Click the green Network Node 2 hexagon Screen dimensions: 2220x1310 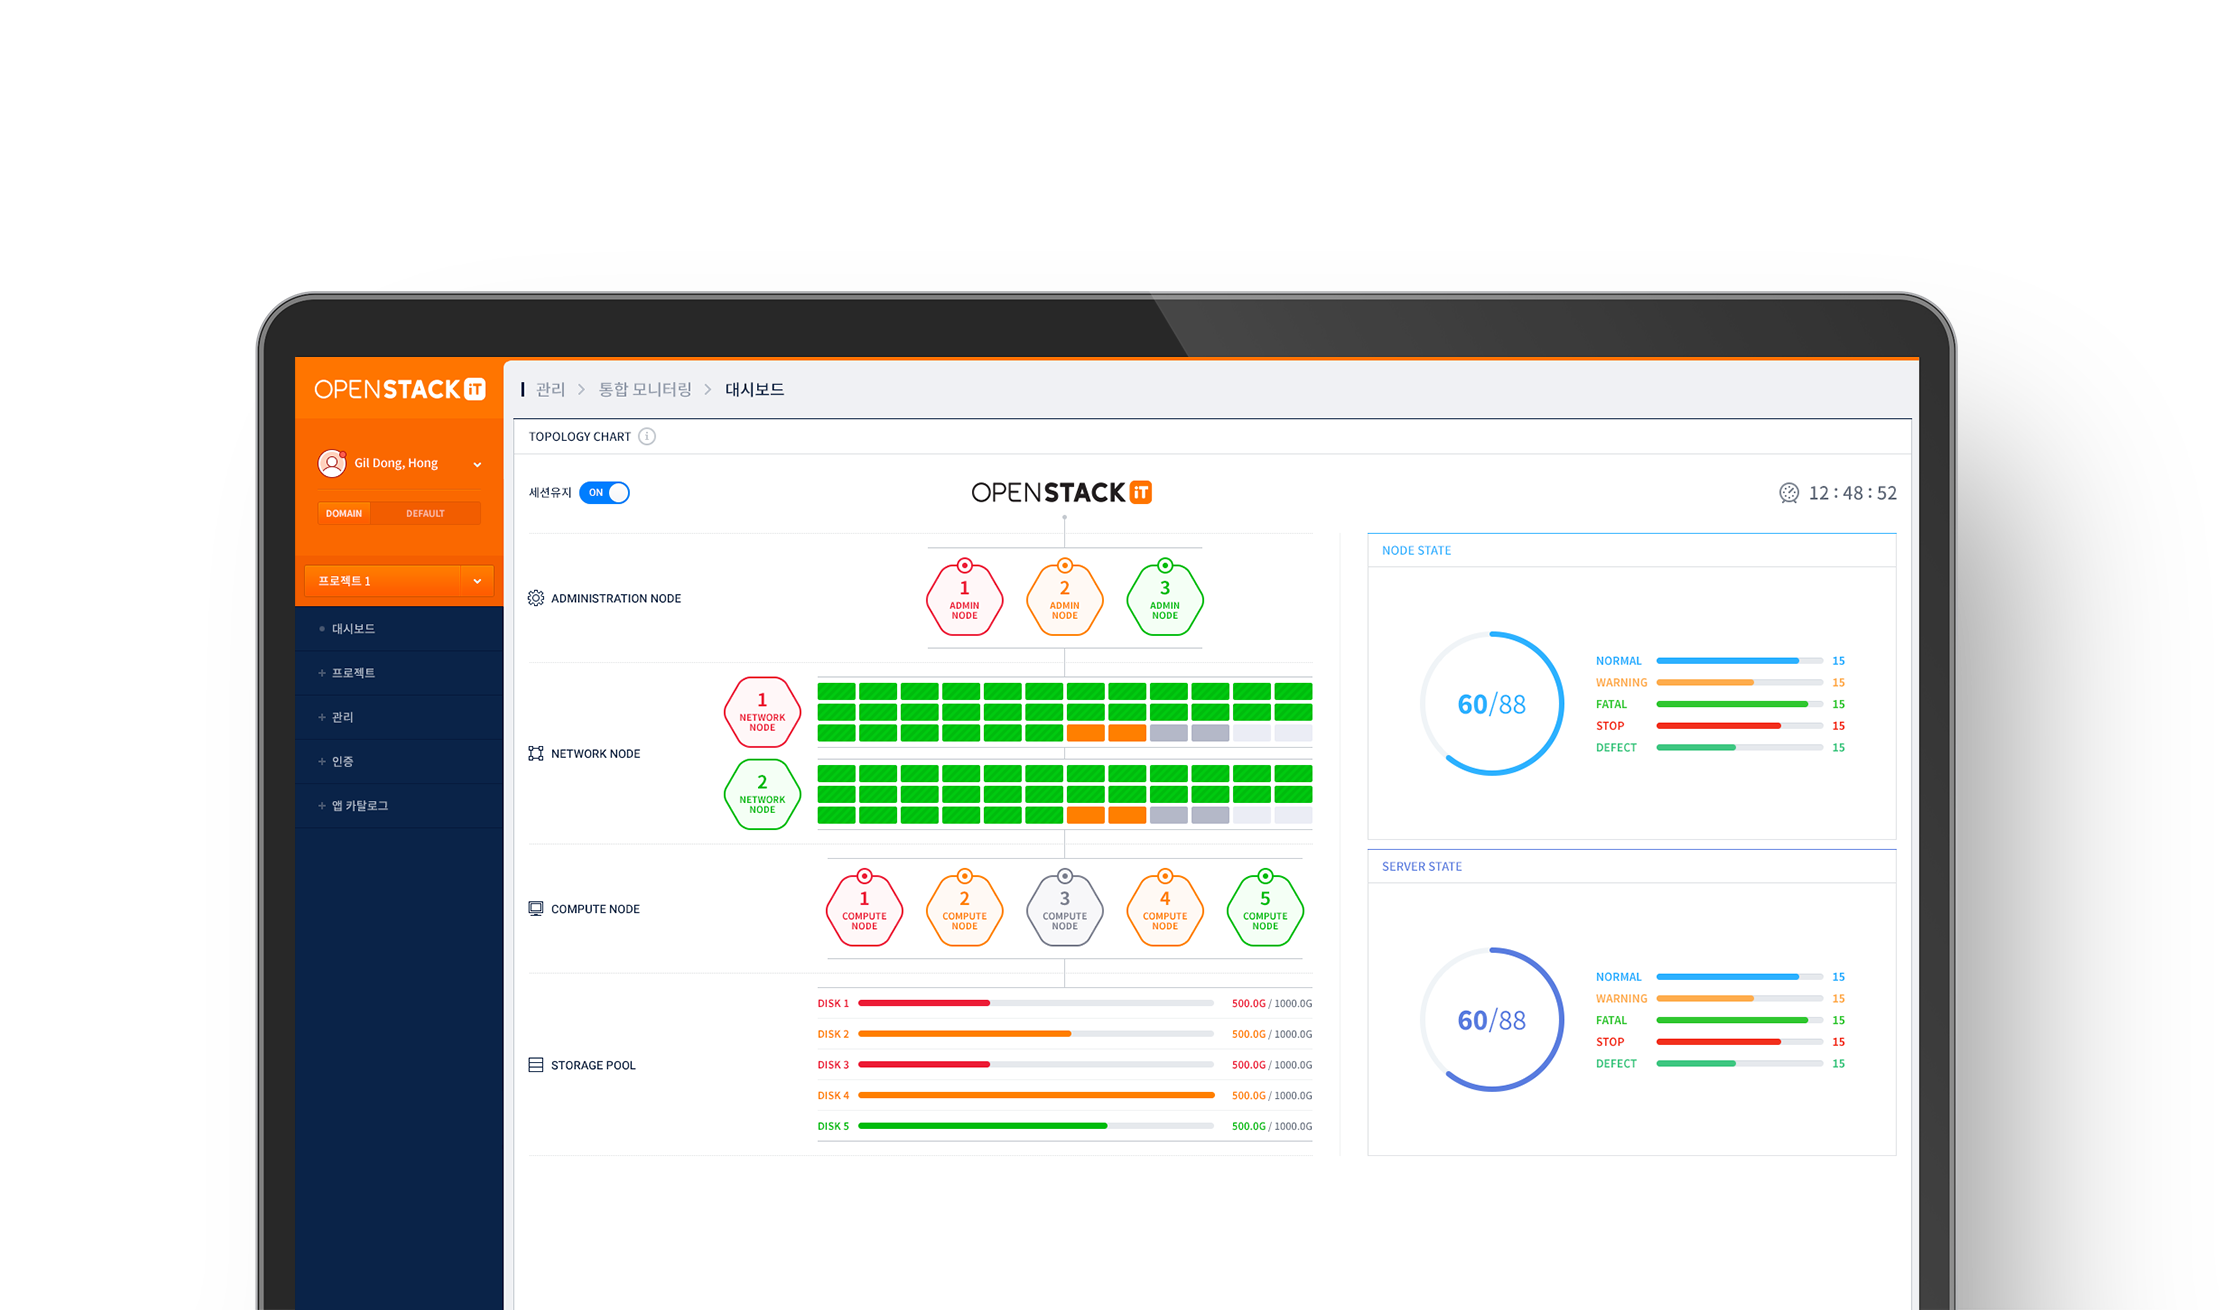coord(762,794)
